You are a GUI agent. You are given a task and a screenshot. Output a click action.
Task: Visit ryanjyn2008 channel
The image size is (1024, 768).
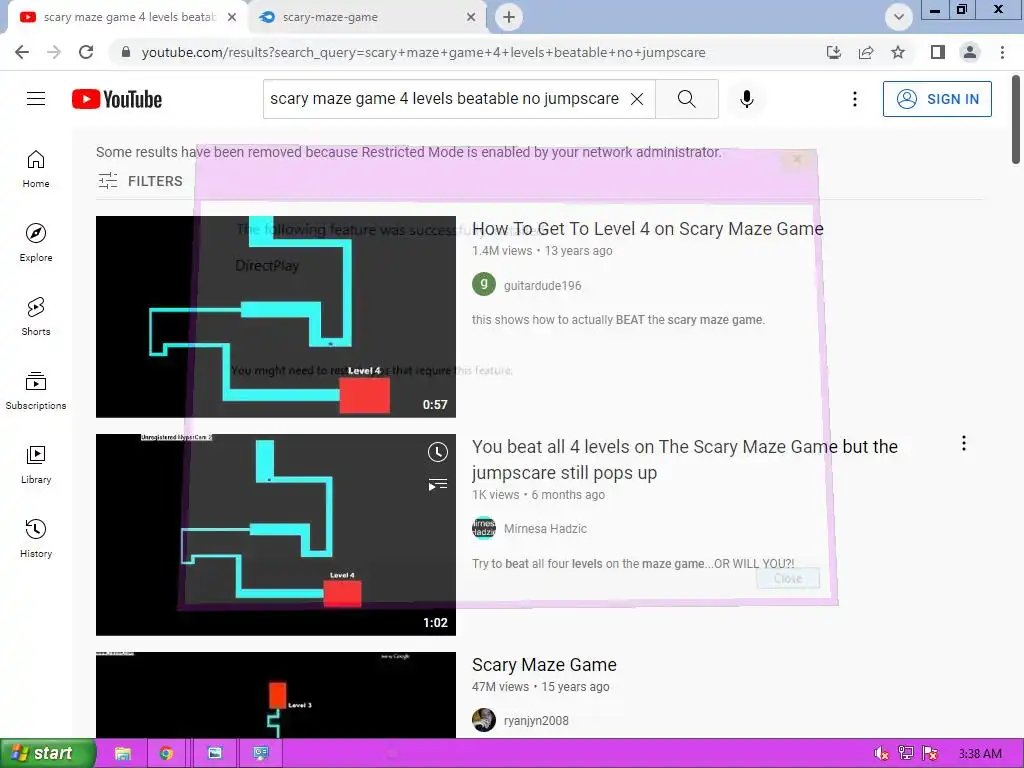536,720
